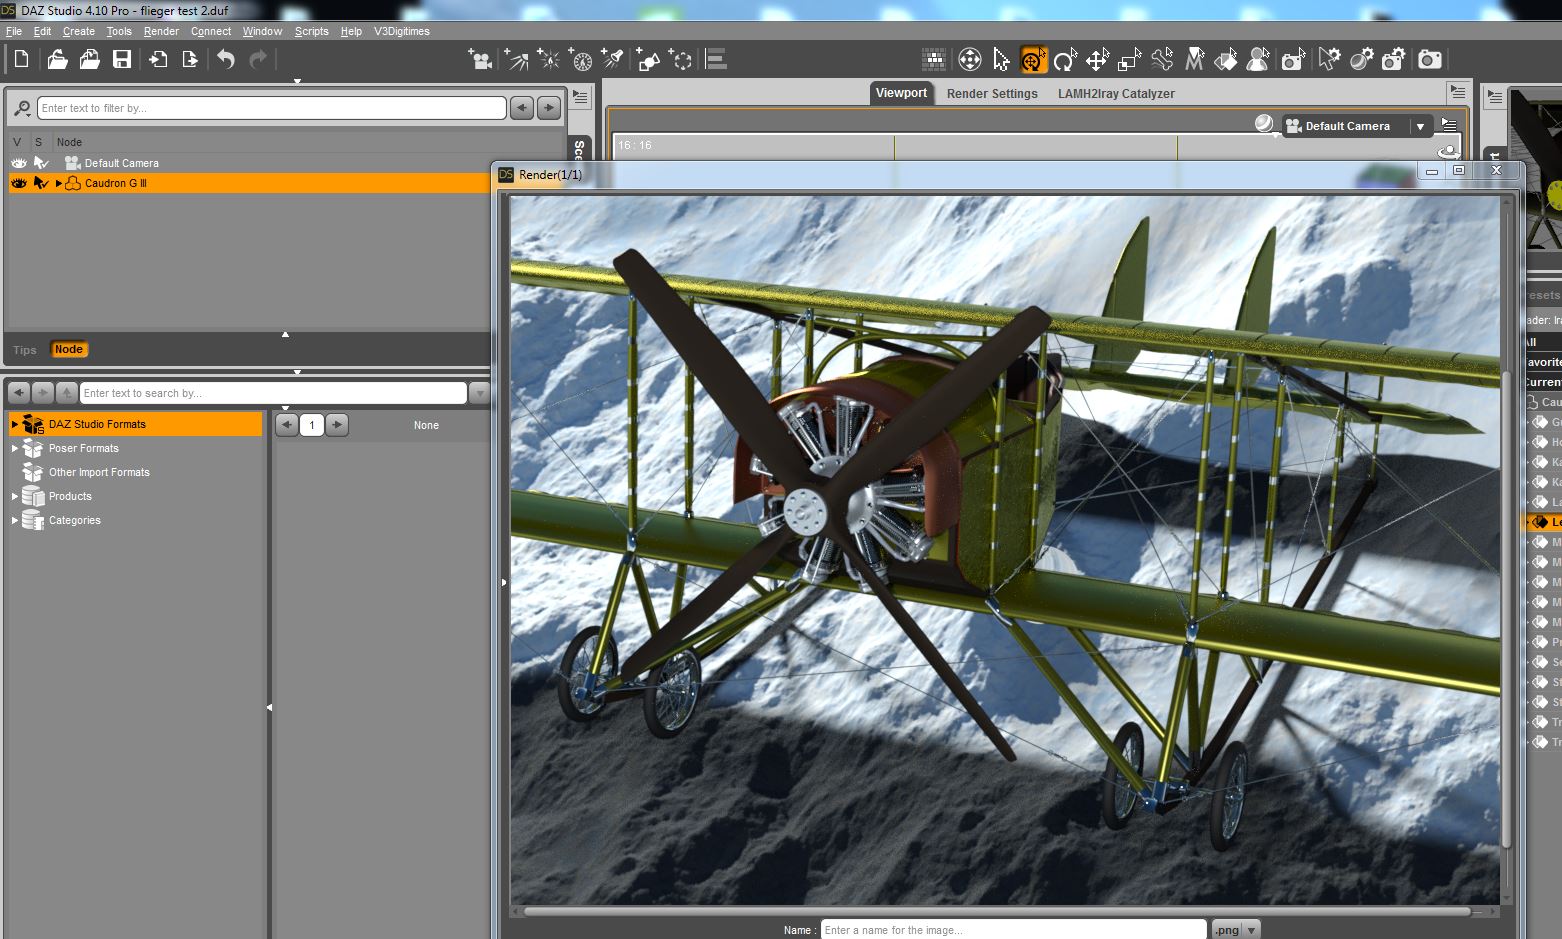
Task: Toggle selectability of Caudron G III node
Action: [x=41, y=183]
